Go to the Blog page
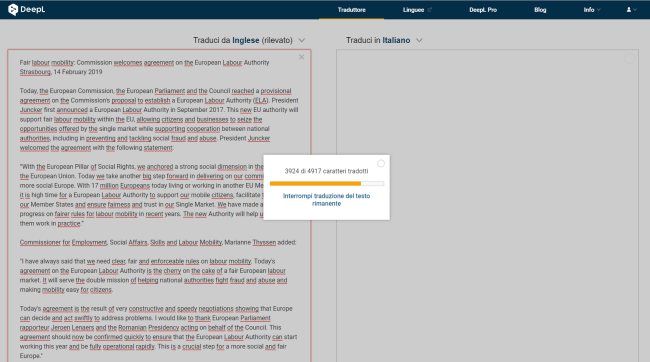 point(540,10)
